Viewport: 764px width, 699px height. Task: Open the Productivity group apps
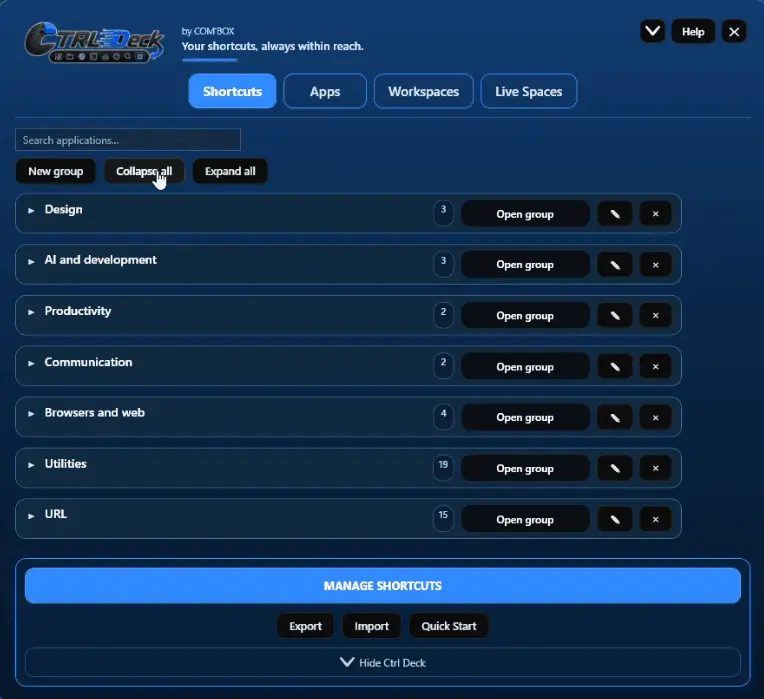pos(525,316)
